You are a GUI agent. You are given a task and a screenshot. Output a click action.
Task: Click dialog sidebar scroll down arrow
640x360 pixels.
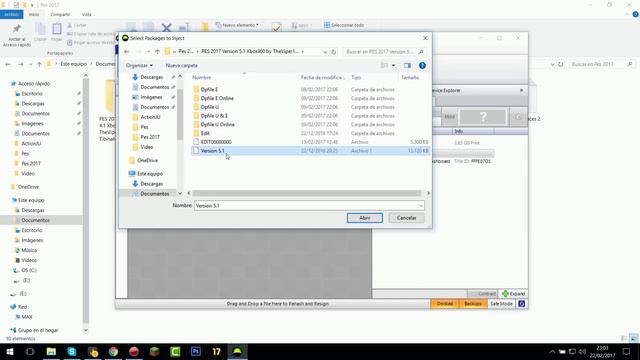coord(180,193)
